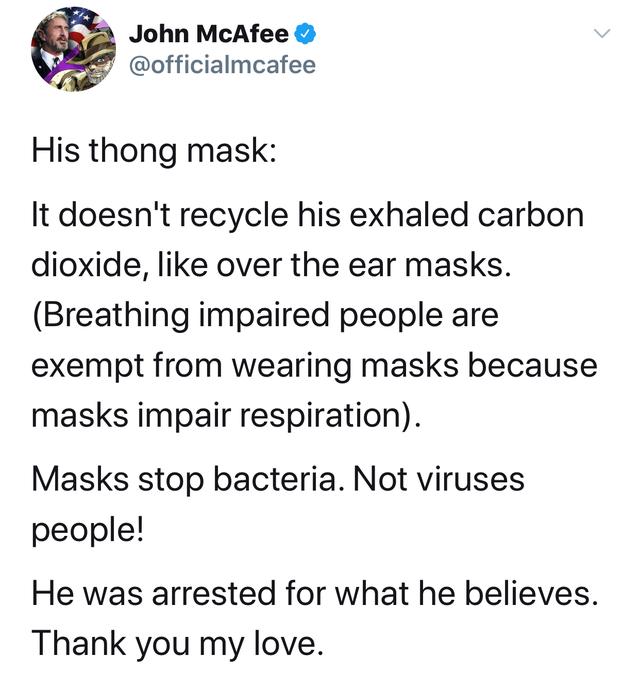The height and width of the screenshot is (673, 640).
Task: Select the line "(Breathing impaired people are"
Action: (x=265, y=315)
